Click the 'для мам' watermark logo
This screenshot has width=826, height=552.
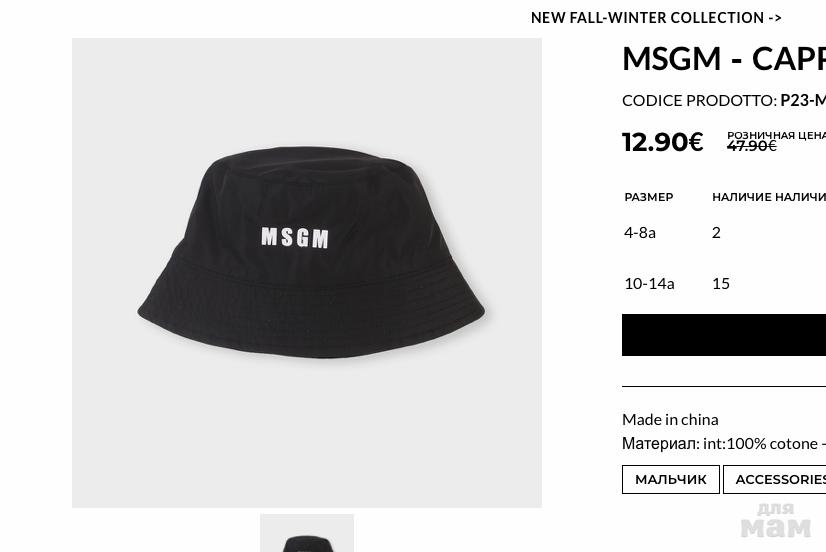pyautogui.click(x=776, y=520)
